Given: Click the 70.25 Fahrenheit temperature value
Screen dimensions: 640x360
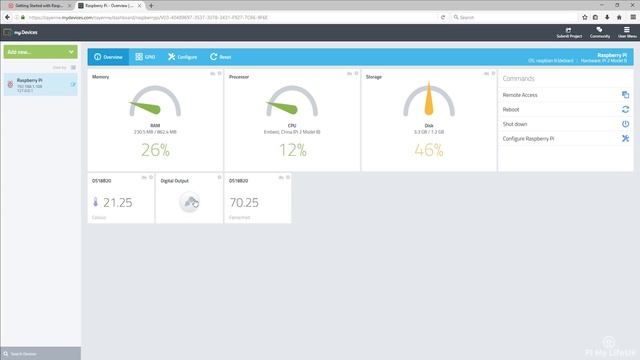Looking at the screenshot, I should click(244, 202).
